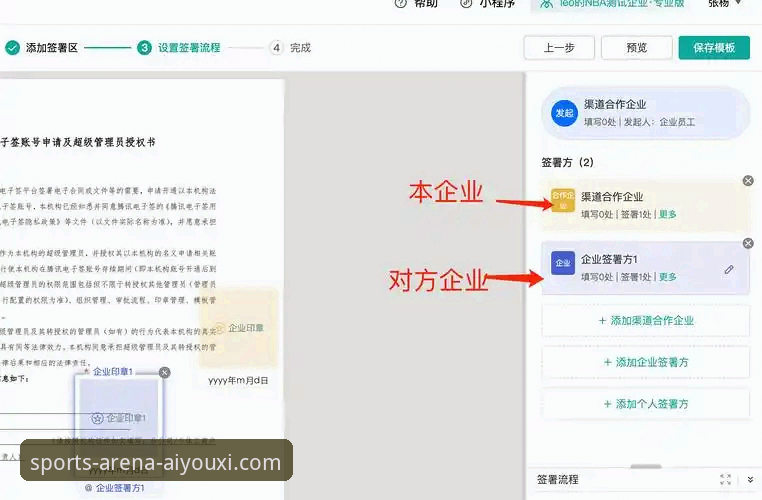Click the 保存模板 button

coord(714,48)
